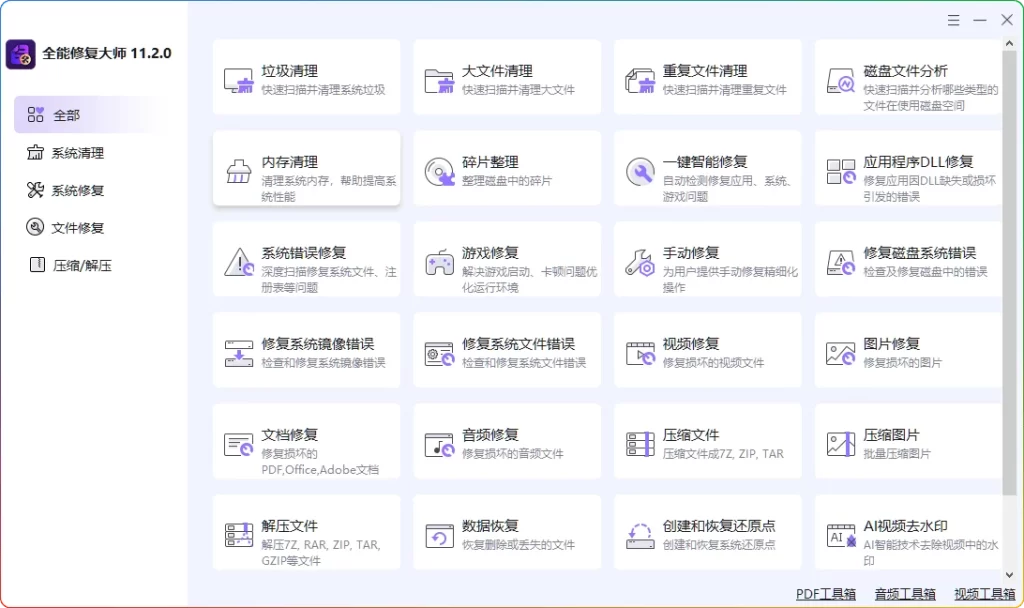Open the 音频工具箱 link
This screenshot has height=608, width=1024.
(x=904, y=593)
